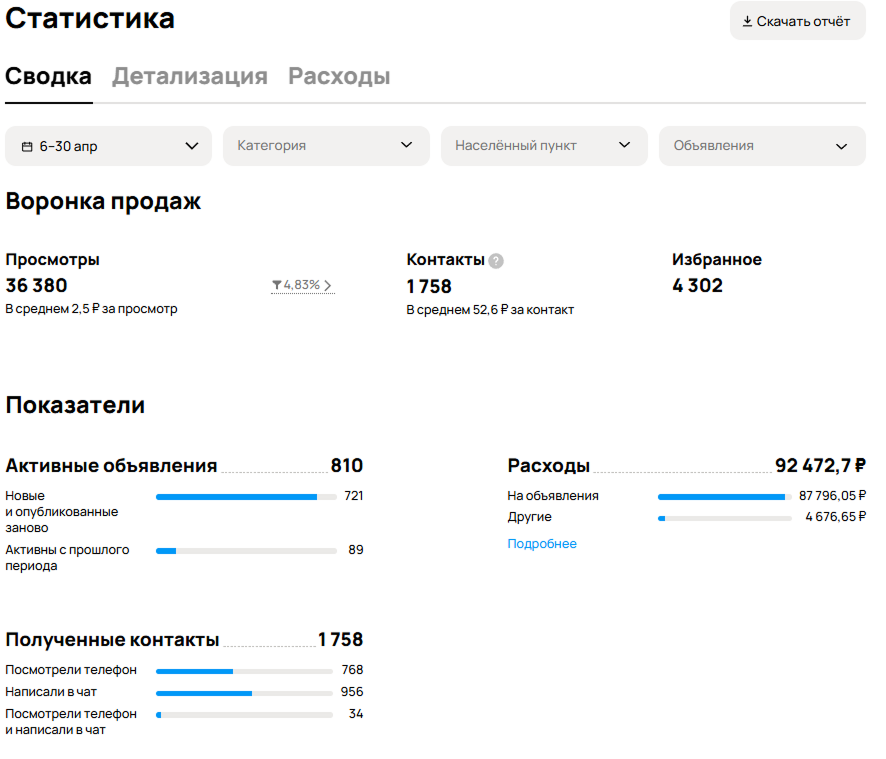Switch to the «Расходы» tab
Viewport: 886px width, 759px height.
pyautogui.click(x=339, y=75)
